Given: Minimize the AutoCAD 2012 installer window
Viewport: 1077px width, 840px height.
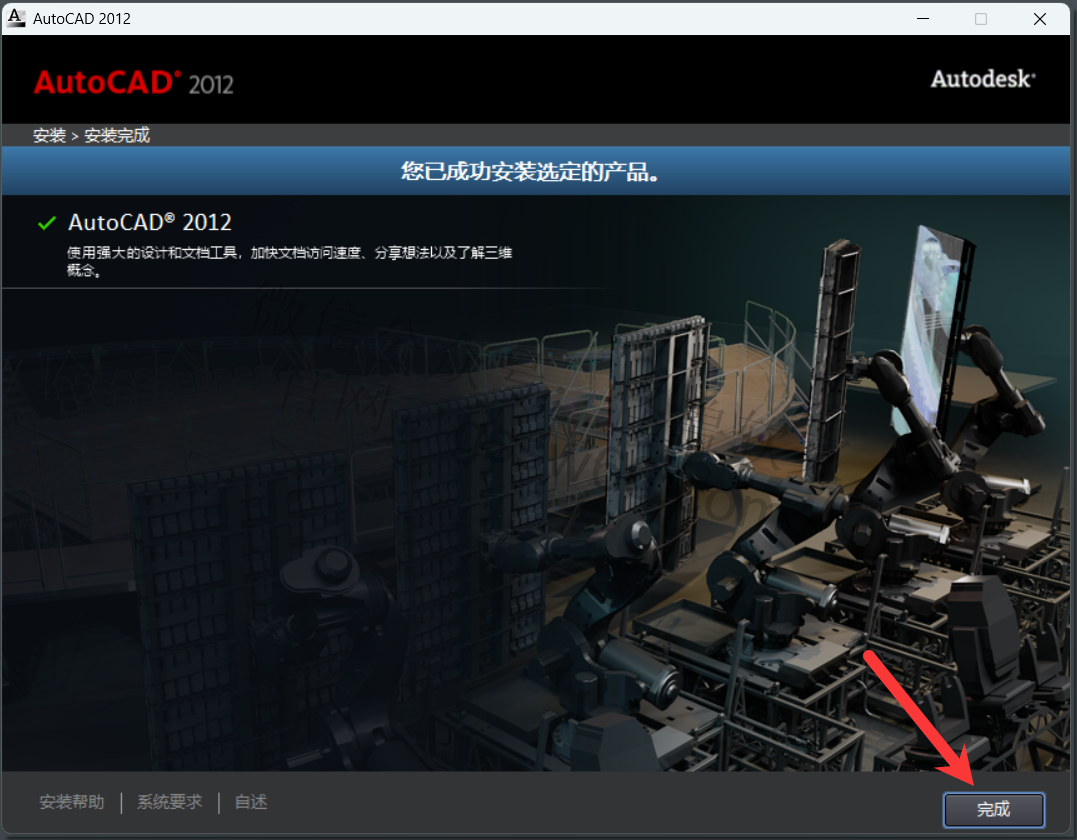Looking at the screenshot, I should coord(921,18).
